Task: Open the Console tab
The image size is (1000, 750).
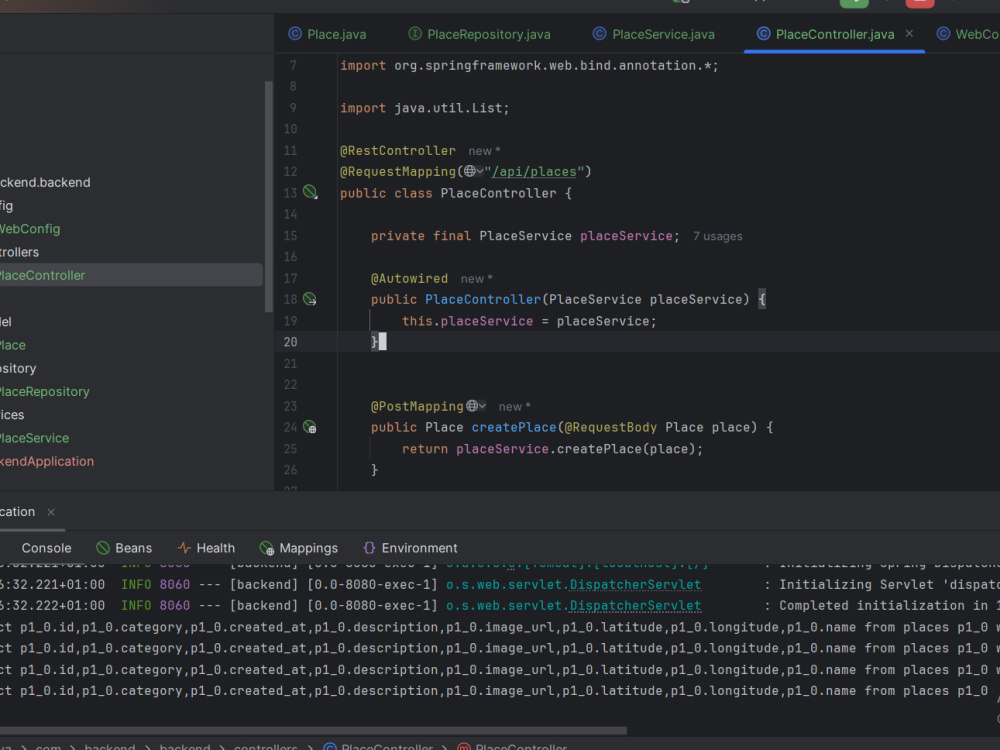Action: pos(47,548)
